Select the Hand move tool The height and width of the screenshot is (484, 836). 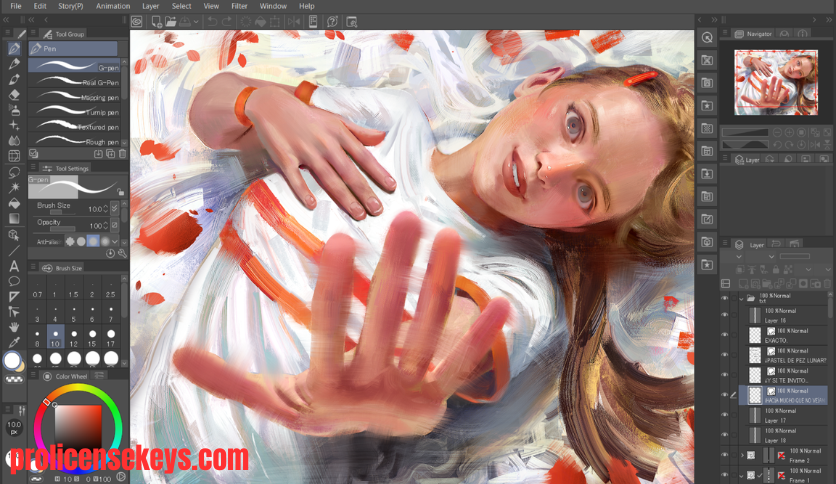[14, 327]
